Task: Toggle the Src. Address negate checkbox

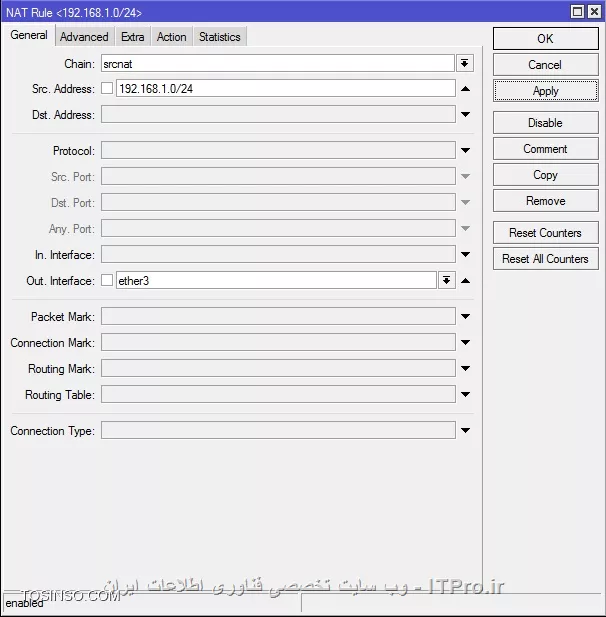Action: [107, 88]
